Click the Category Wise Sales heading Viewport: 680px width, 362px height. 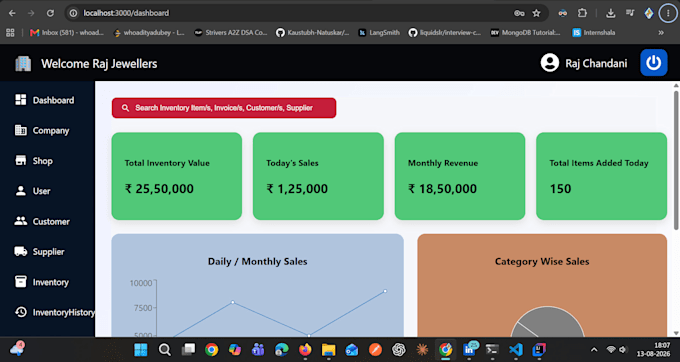[542, 261]
